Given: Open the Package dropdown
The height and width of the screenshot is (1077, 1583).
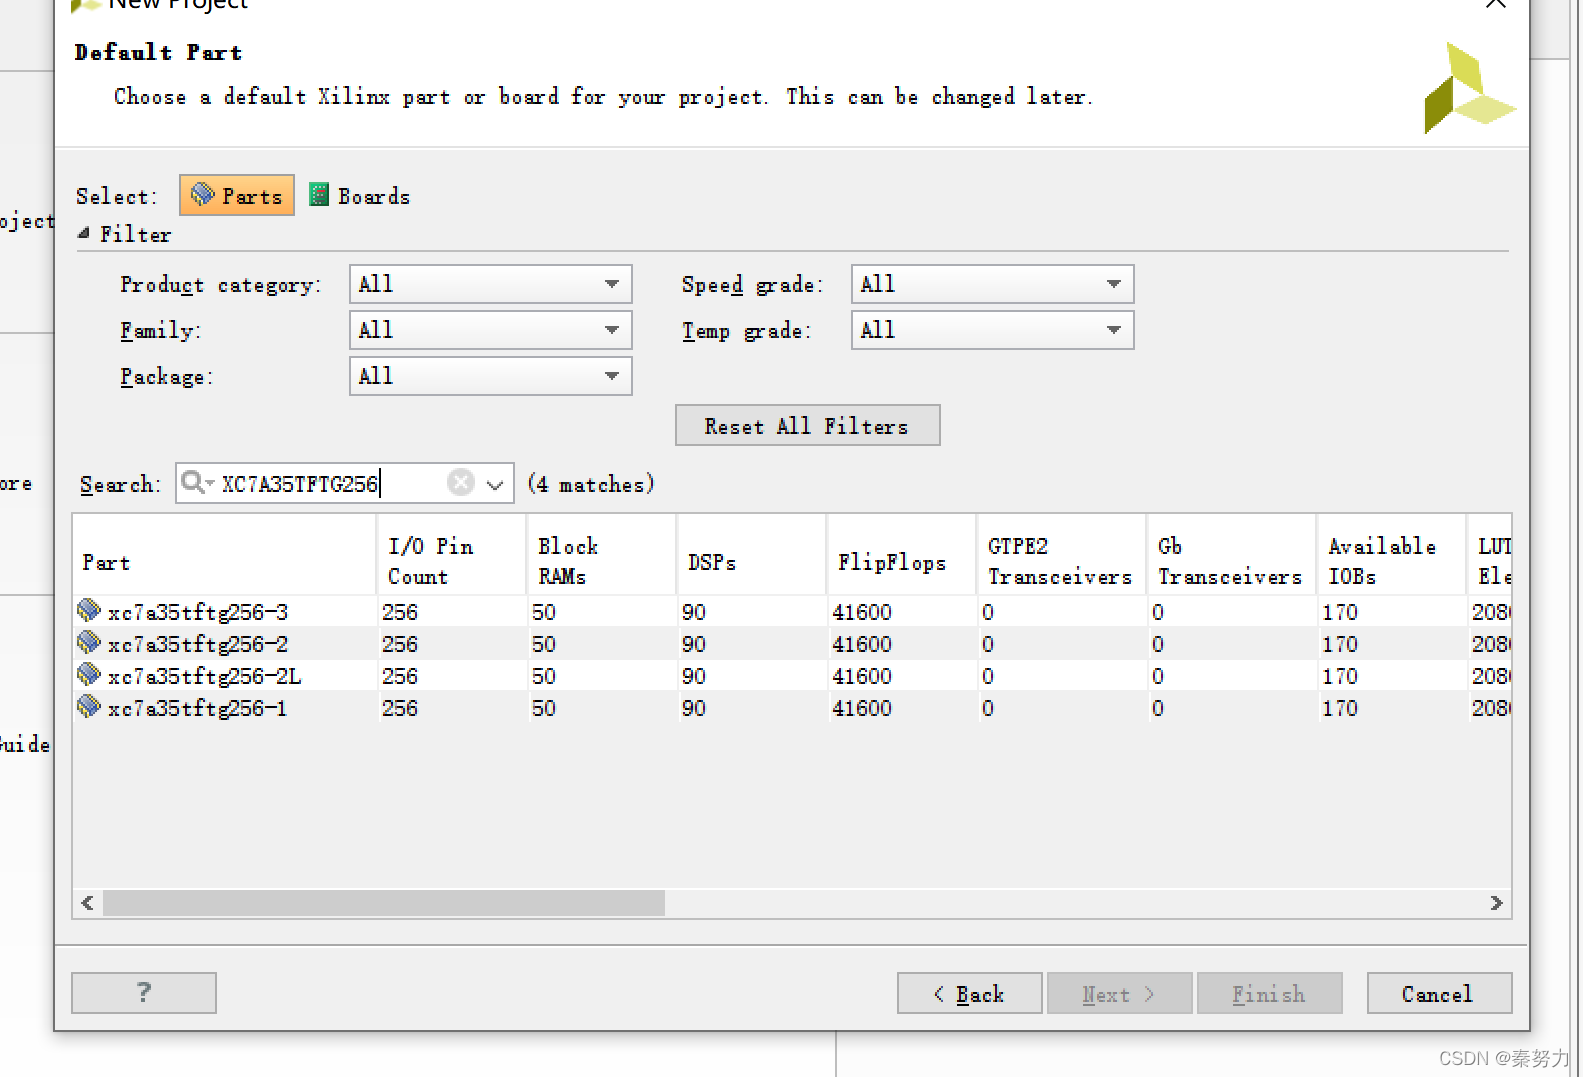Looking at the screenshot, I should click(x=490, y=376).
